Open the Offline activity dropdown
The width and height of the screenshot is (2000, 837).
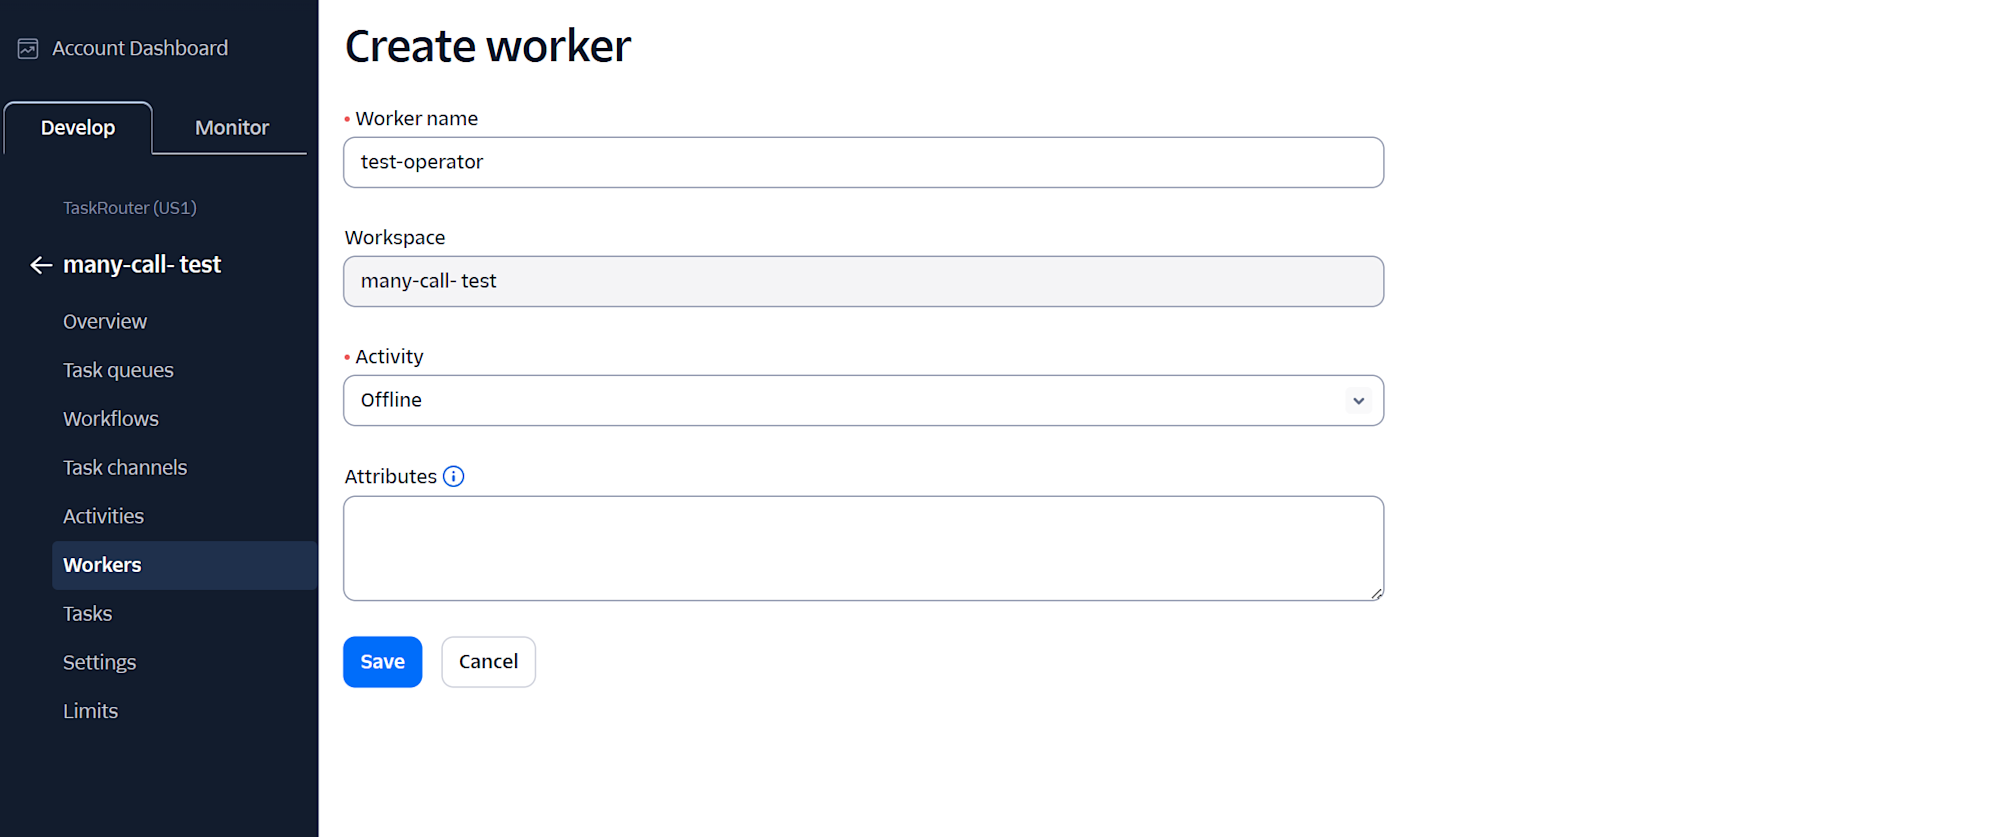863,400
